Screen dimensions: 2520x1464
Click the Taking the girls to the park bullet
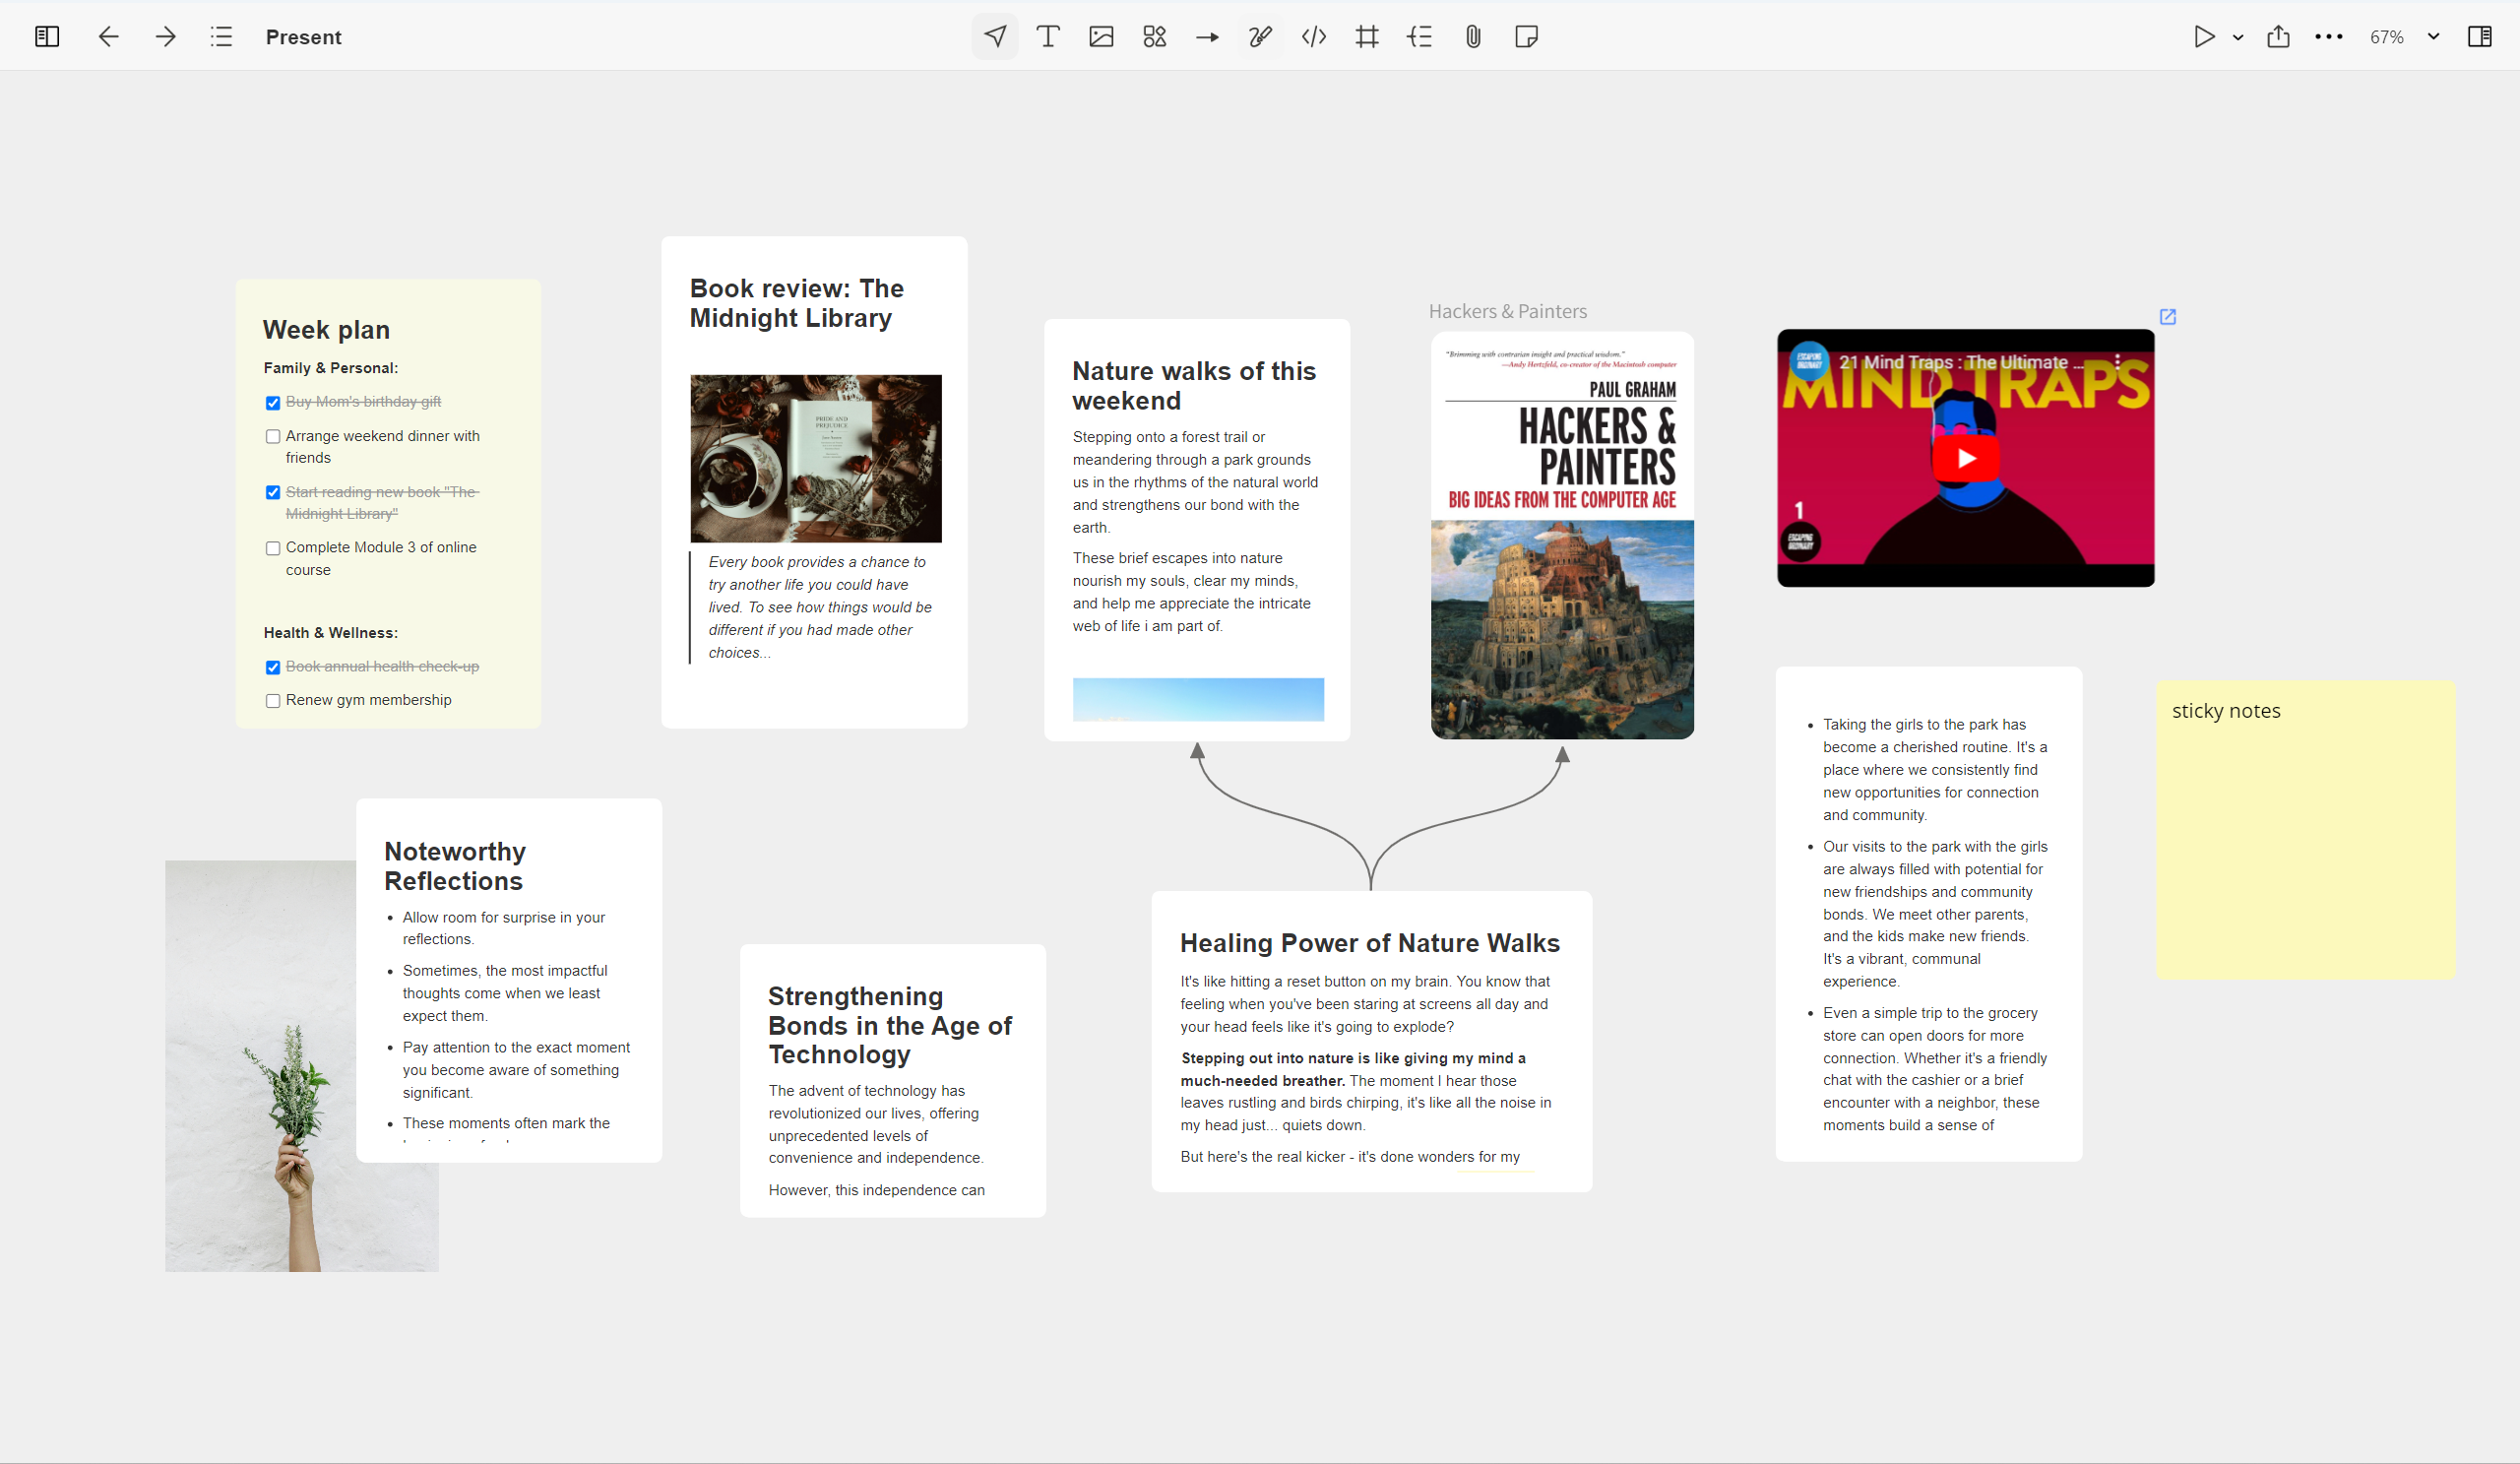tap(1935, 770)
